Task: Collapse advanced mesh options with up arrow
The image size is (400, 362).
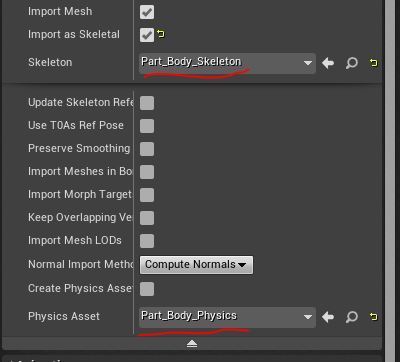Action: 192,344
